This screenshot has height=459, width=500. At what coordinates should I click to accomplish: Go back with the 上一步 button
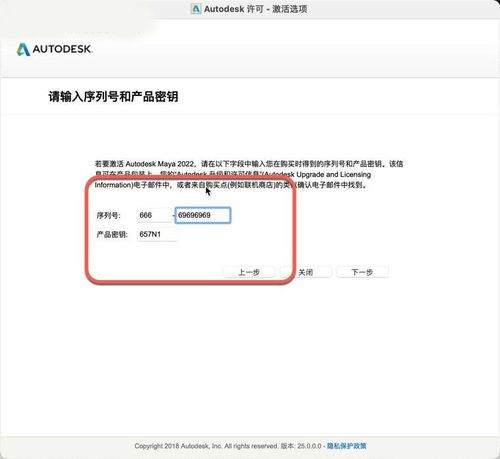[x=249, y=272]
